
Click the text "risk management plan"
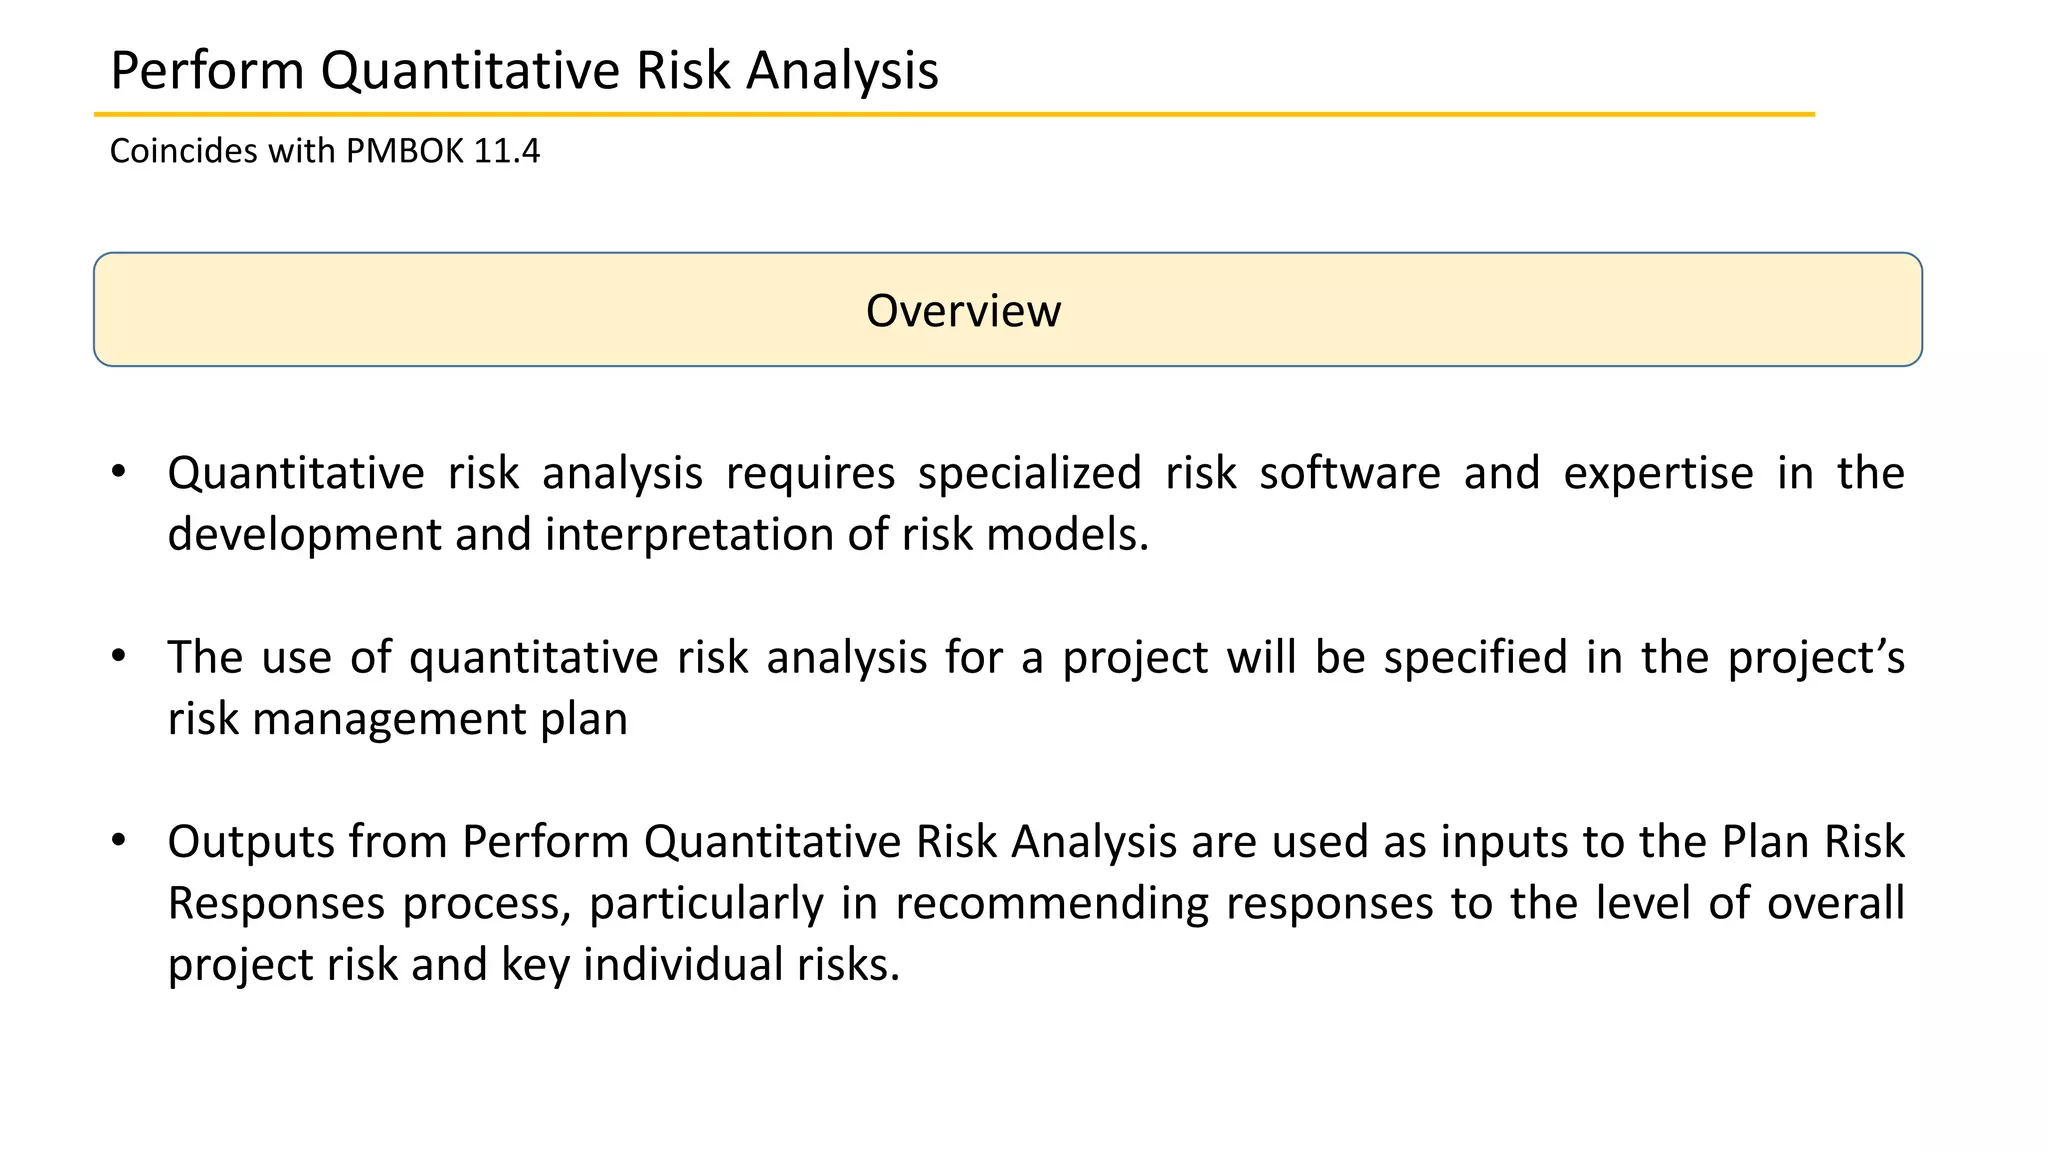click(x=397, y=718)
